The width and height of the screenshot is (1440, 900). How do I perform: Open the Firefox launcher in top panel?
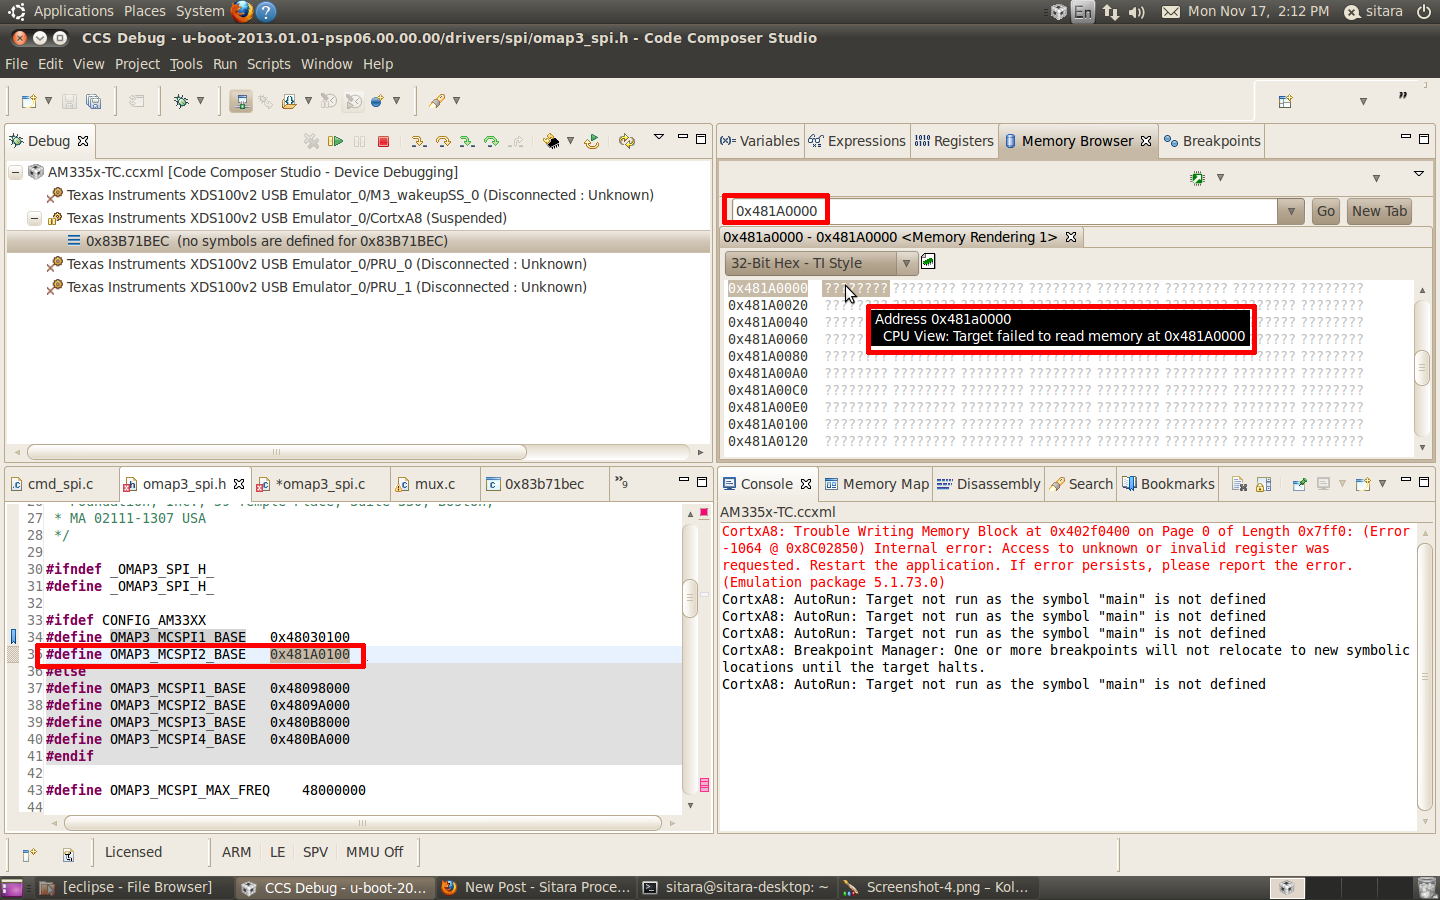[242, 11]
